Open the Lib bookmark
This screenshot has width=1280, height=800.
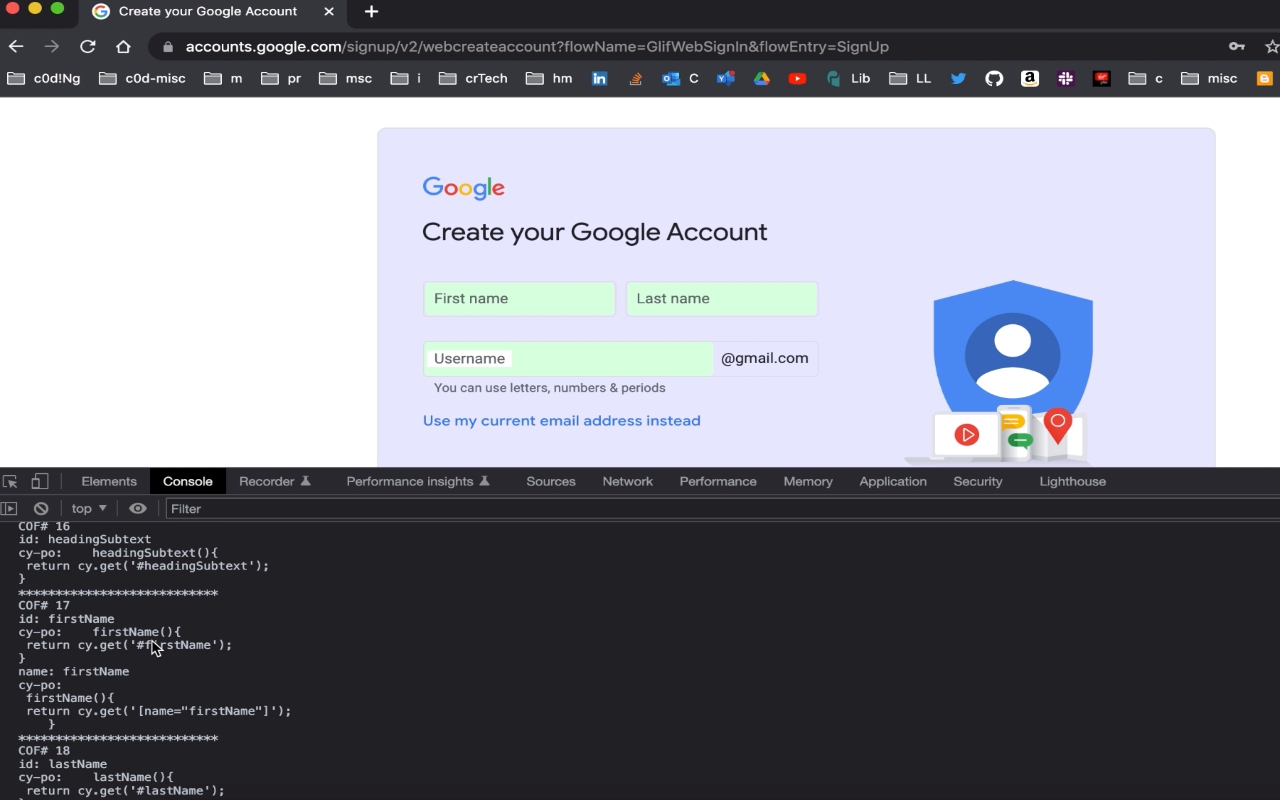tap(848, 78)
